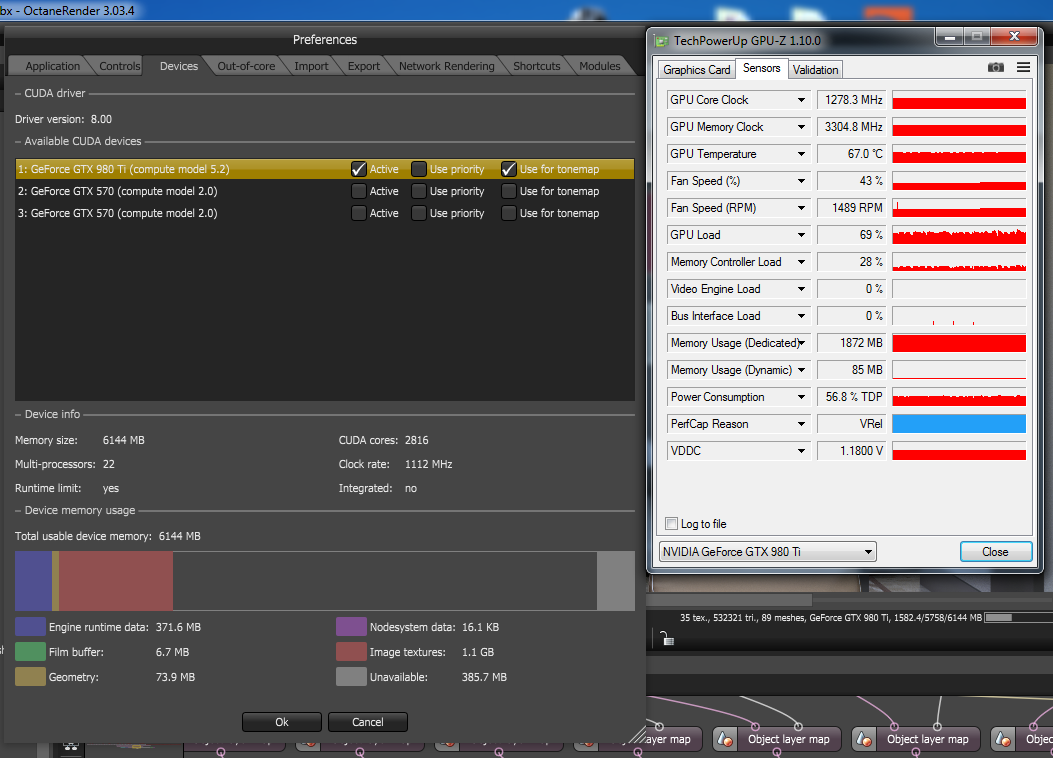Click Cancel in Preferences dialog
Image resolution: width=1053 pixels, height=758 pixels.
pos(367,722)
